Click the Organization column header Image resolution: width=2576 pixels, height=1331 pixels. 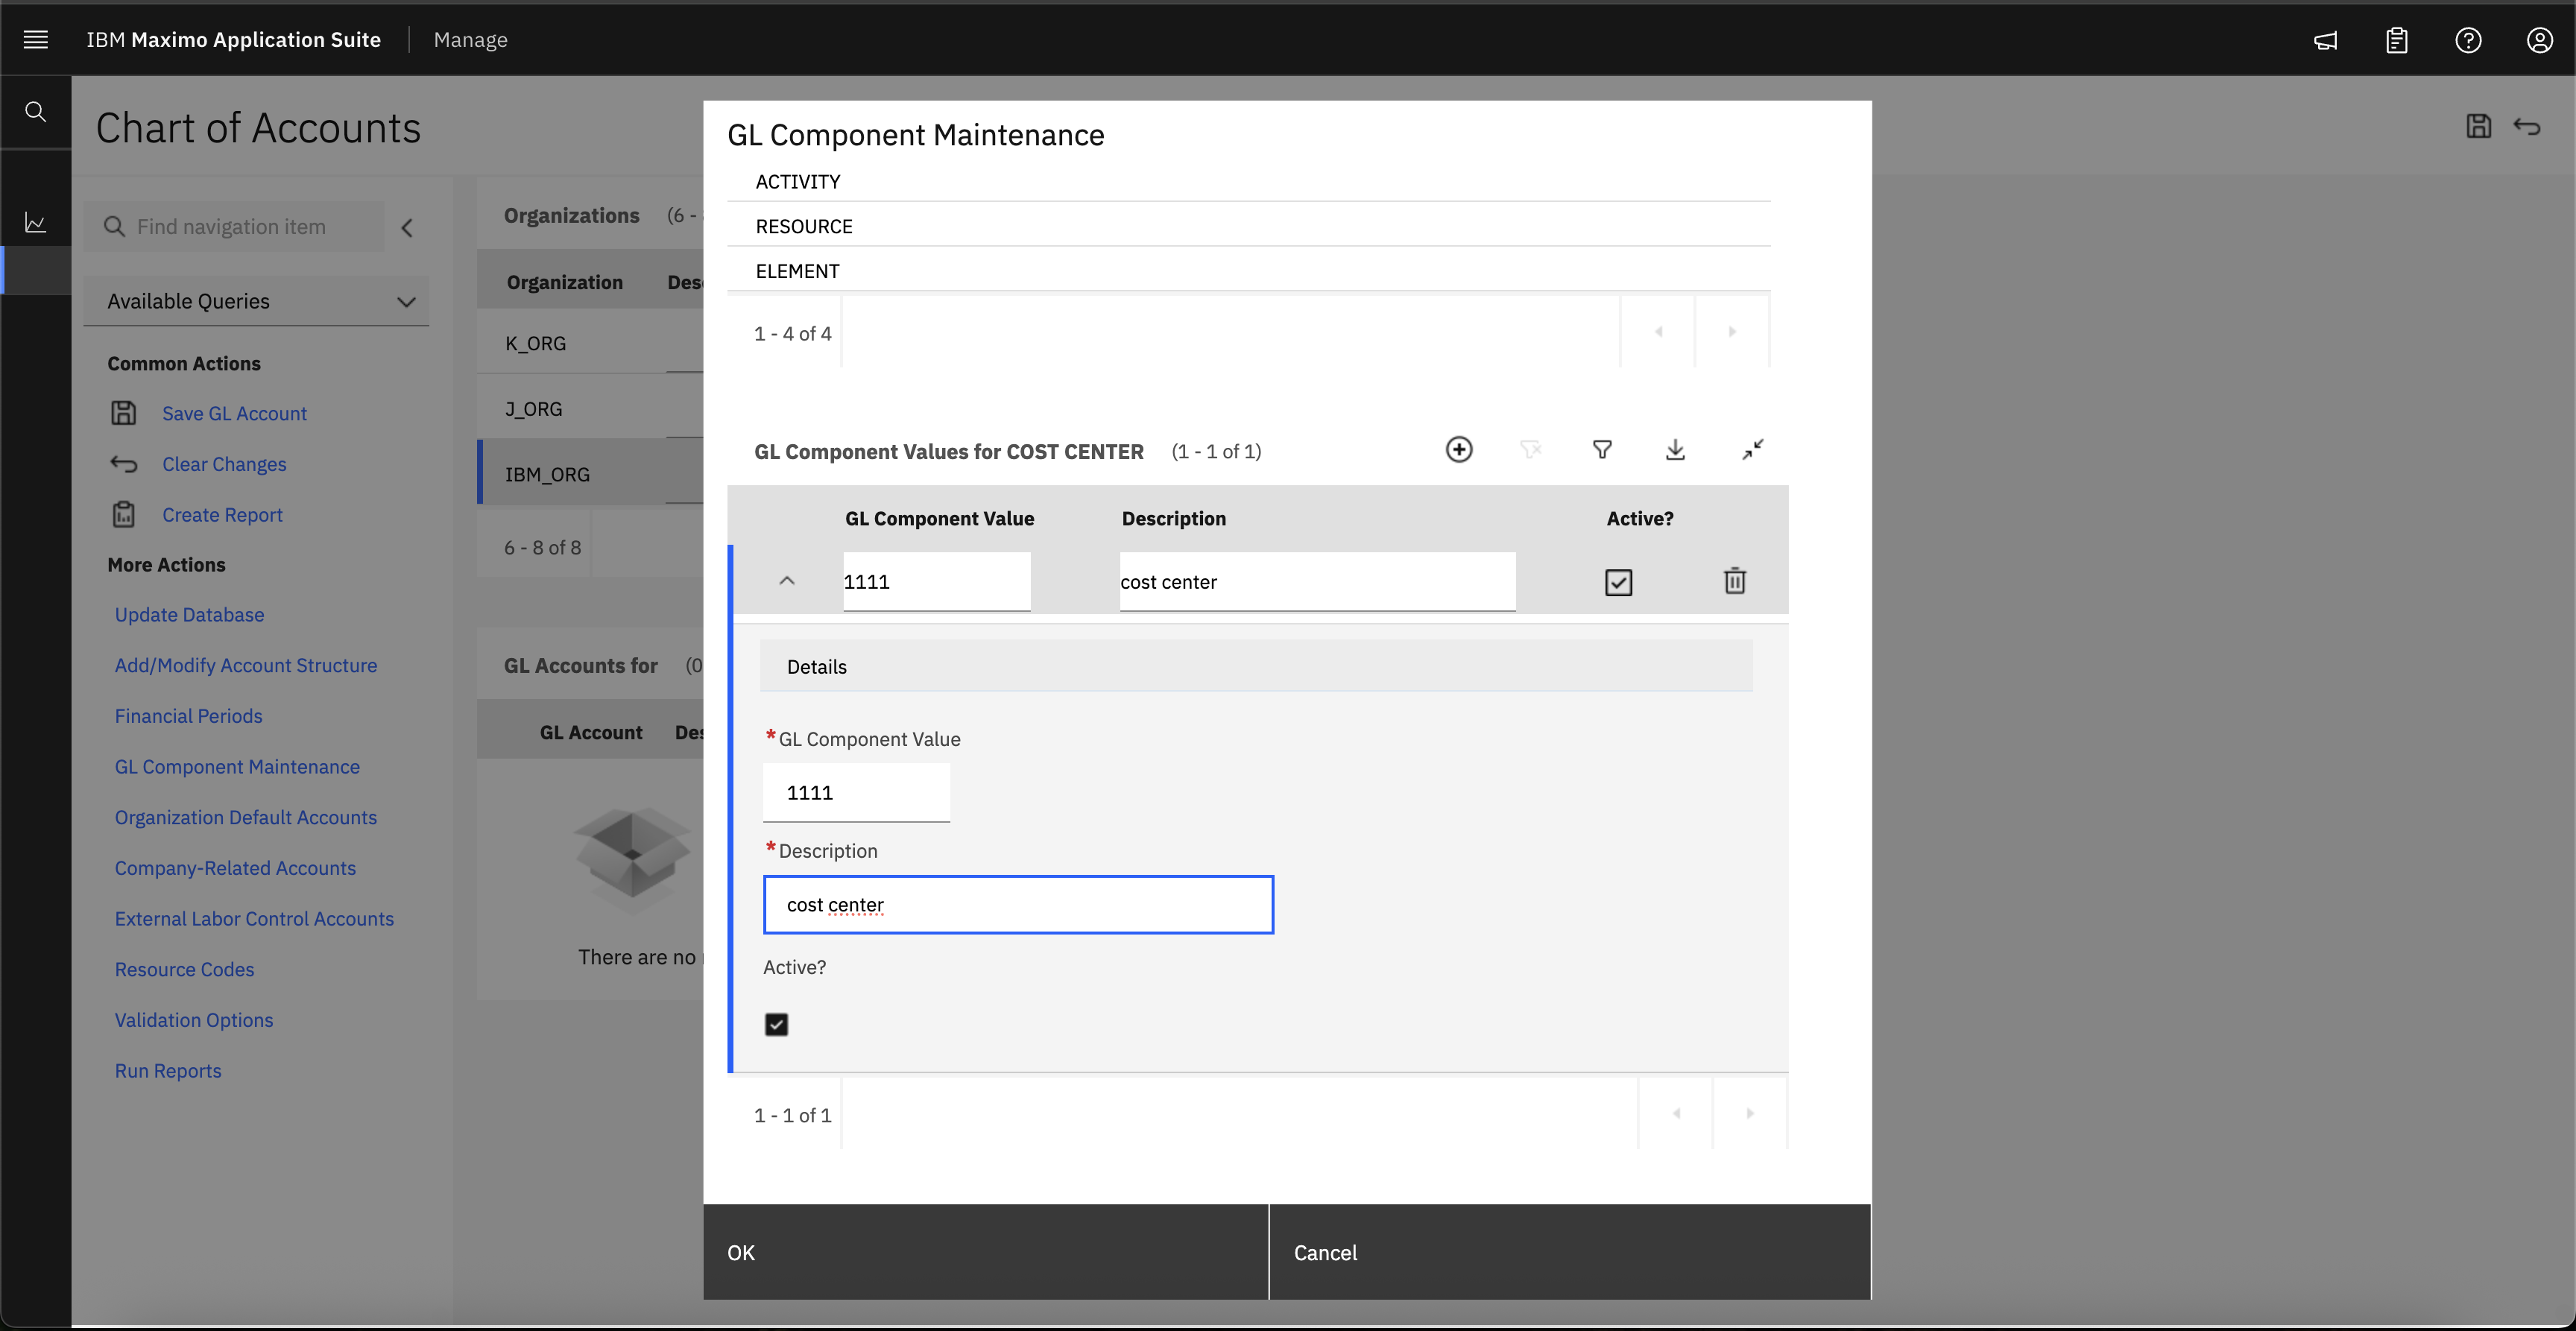click(x=564, y=282)
